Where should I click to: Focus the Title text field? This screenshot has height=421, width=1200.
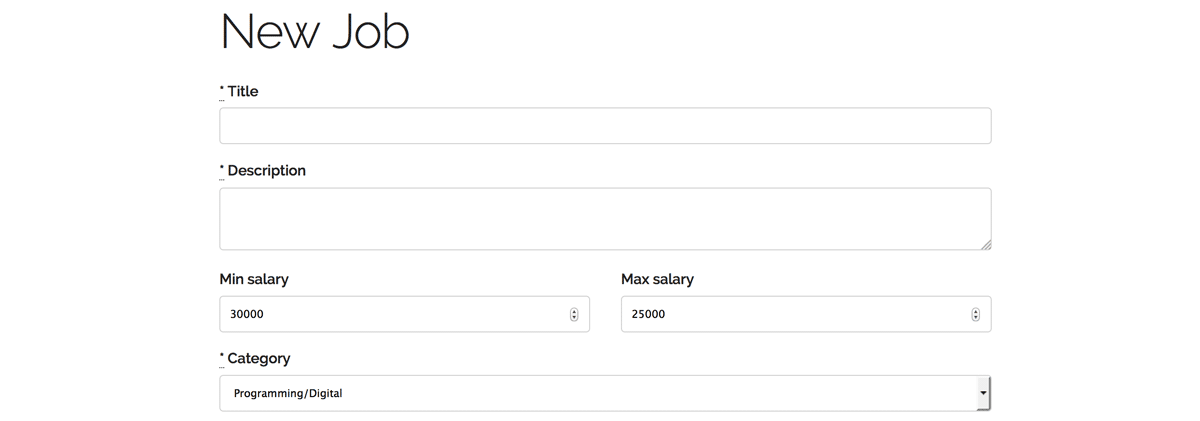605,126
